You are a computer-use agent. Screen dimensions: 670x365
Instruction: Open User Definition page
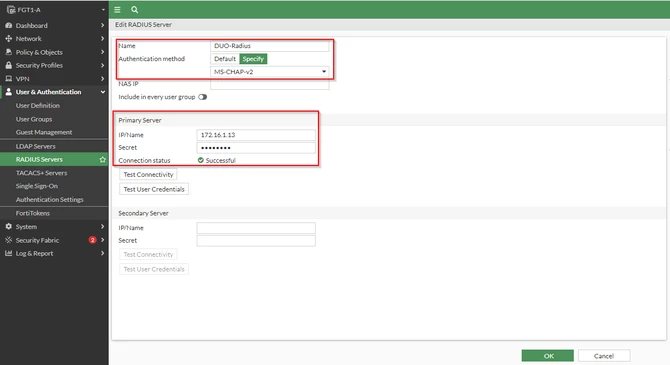(38, 106)
